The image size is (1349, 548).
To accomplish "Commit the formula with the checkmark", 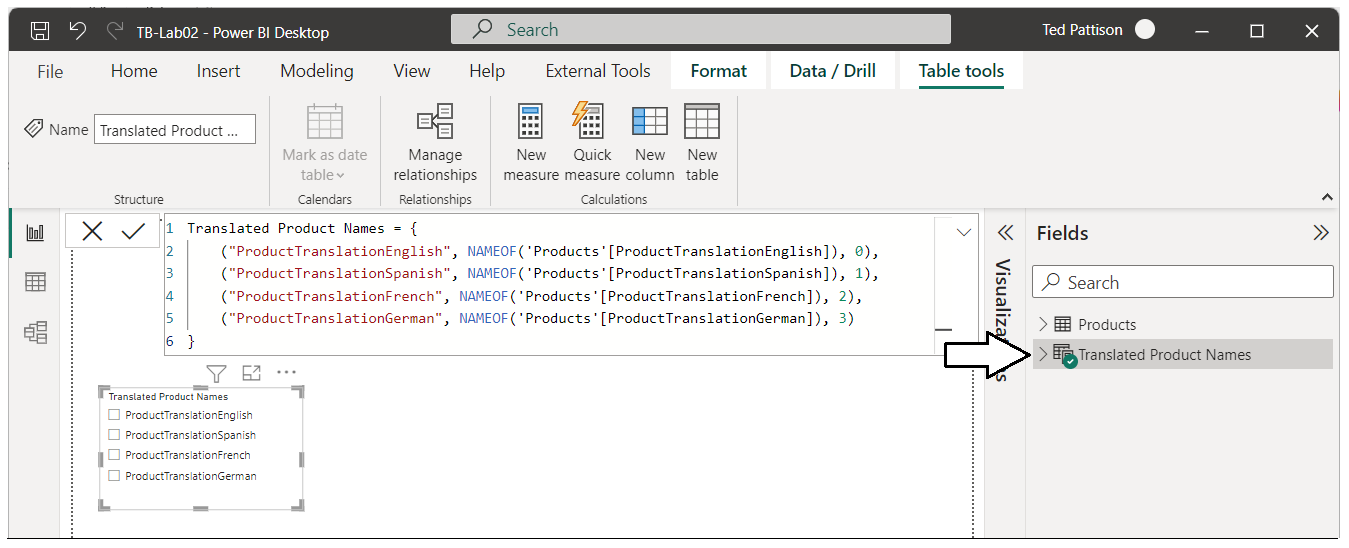I will [133, 231].
